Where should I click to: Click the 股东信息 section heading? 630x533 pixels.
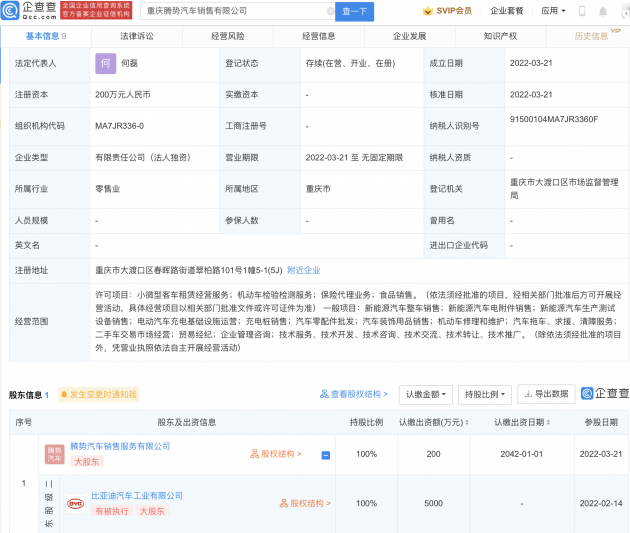[25, 395]
